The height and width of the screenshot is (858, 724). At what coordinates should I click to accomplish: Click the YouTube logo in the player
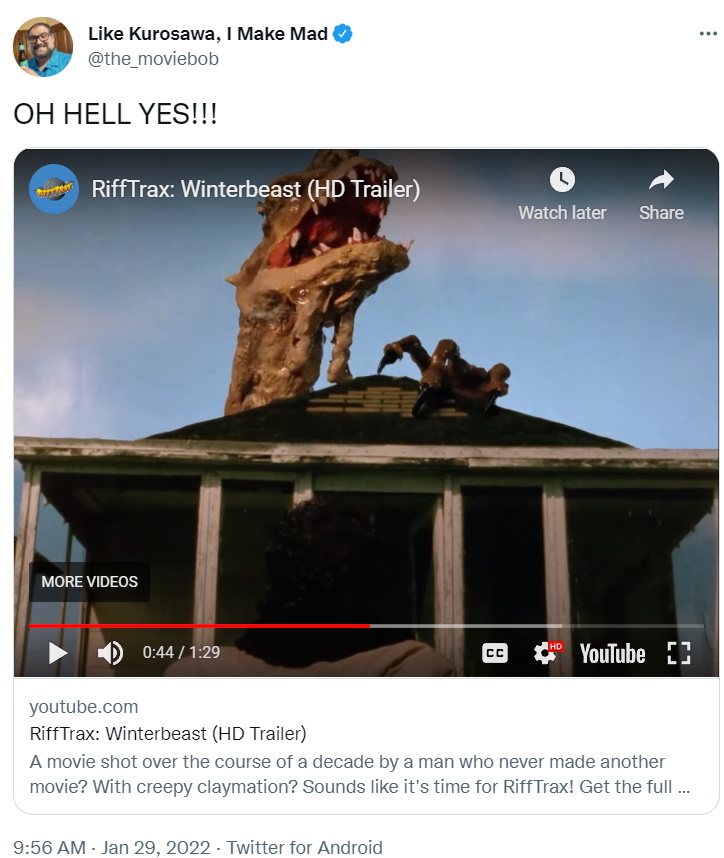click(x=612, y=653)
